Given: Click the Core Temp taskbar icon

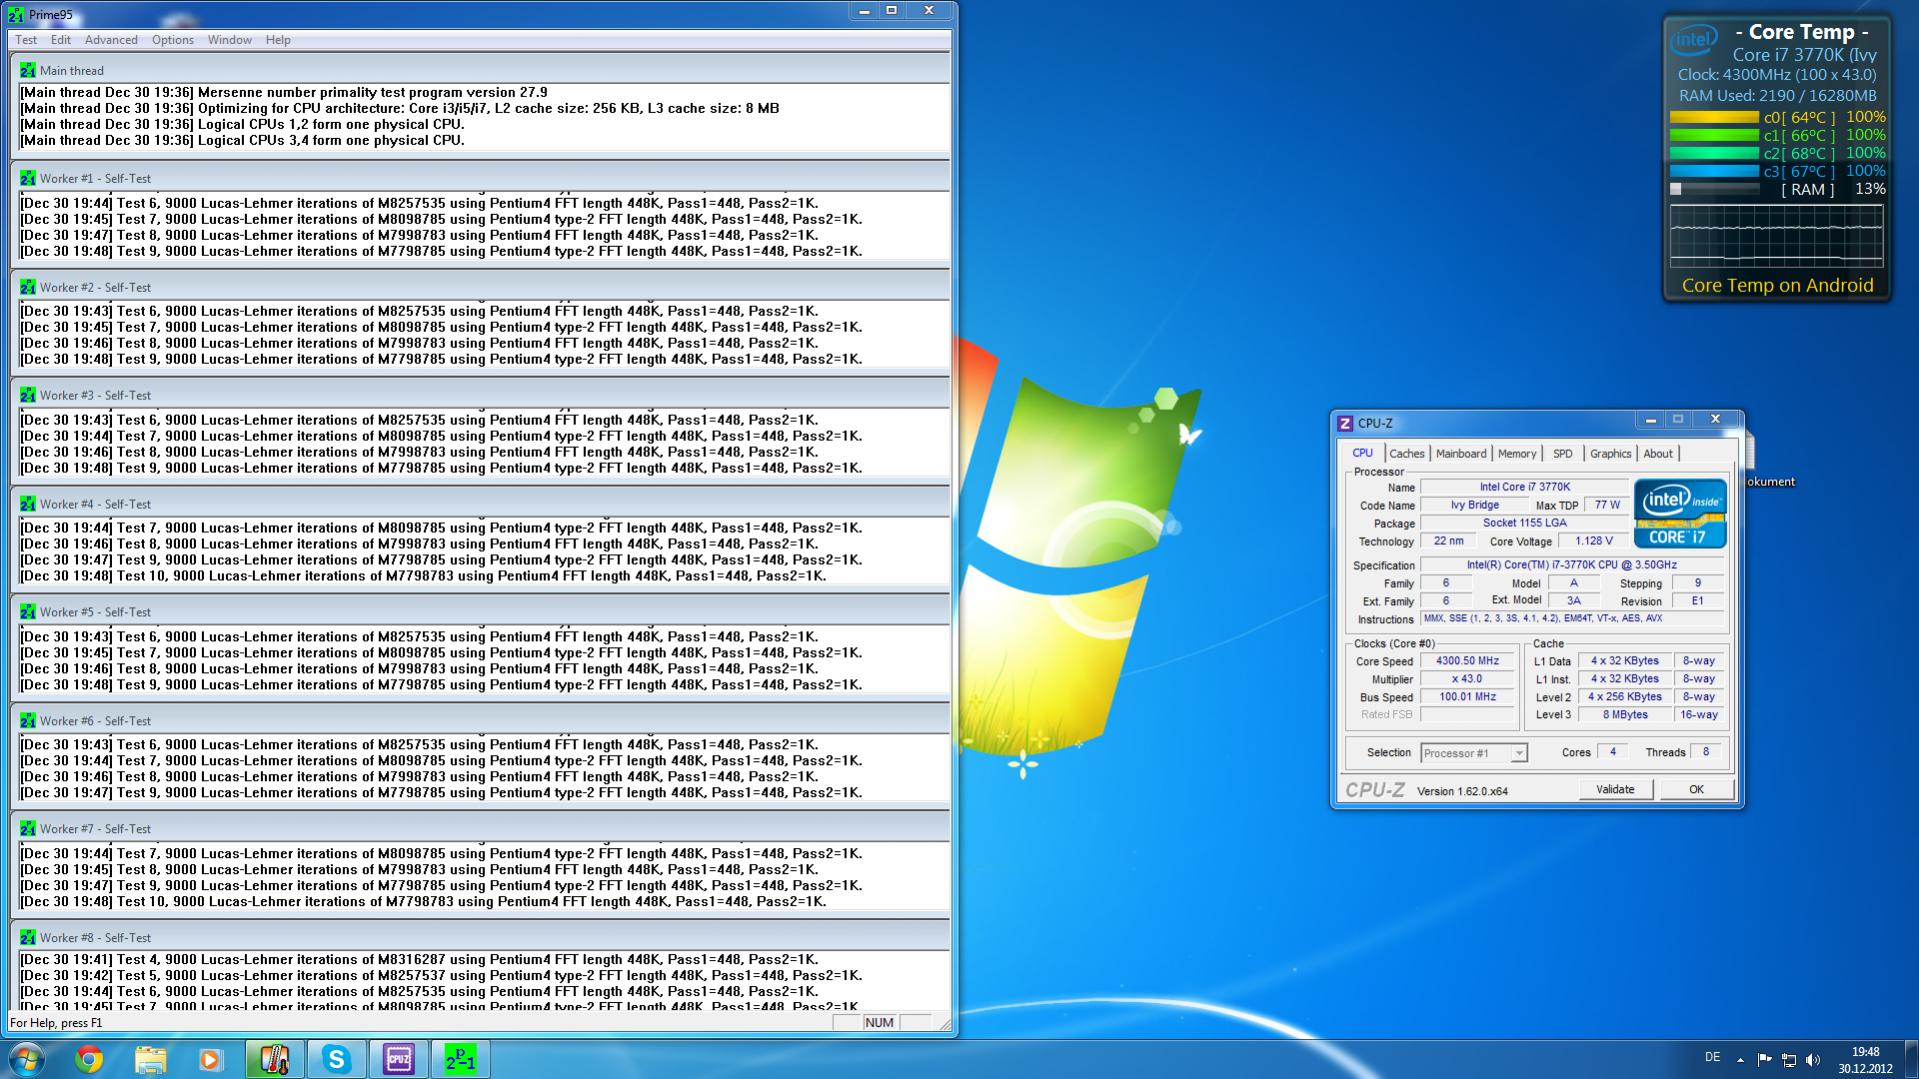Looking at the screenshot, I should coord(274,1059).
